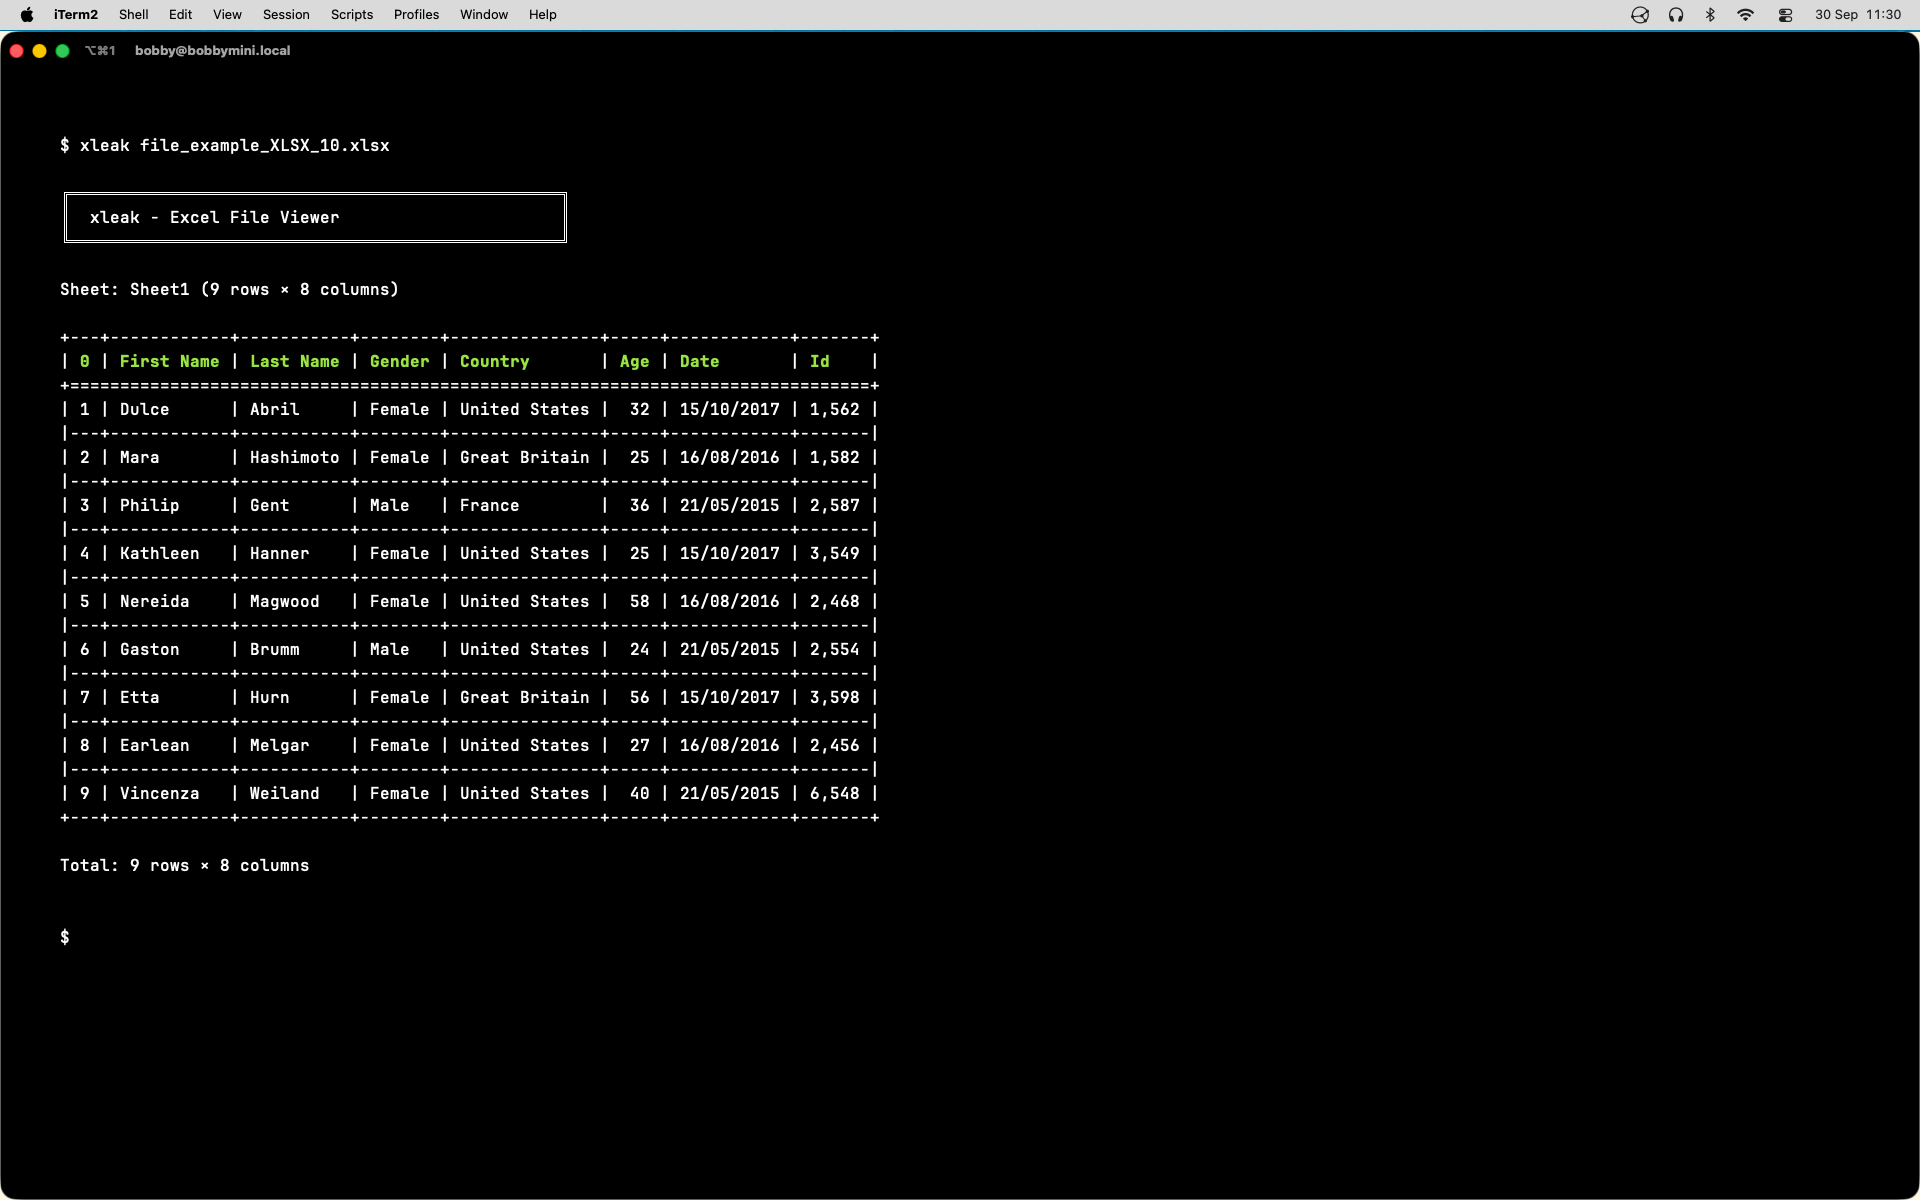
Task: Click the date and time 30 Sep 11:30
Action: [x=1858, y=15]
